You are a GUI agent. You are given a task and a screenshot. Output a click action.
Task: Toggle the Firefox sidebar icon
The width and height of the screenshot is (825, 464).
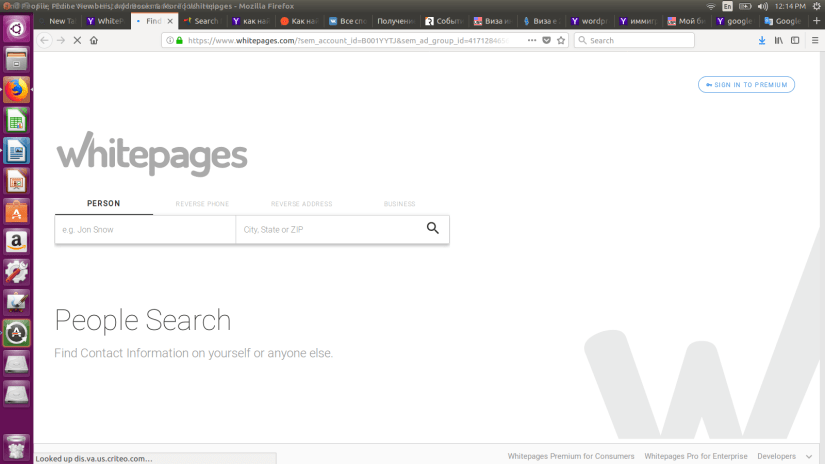[x=795, y=41]
